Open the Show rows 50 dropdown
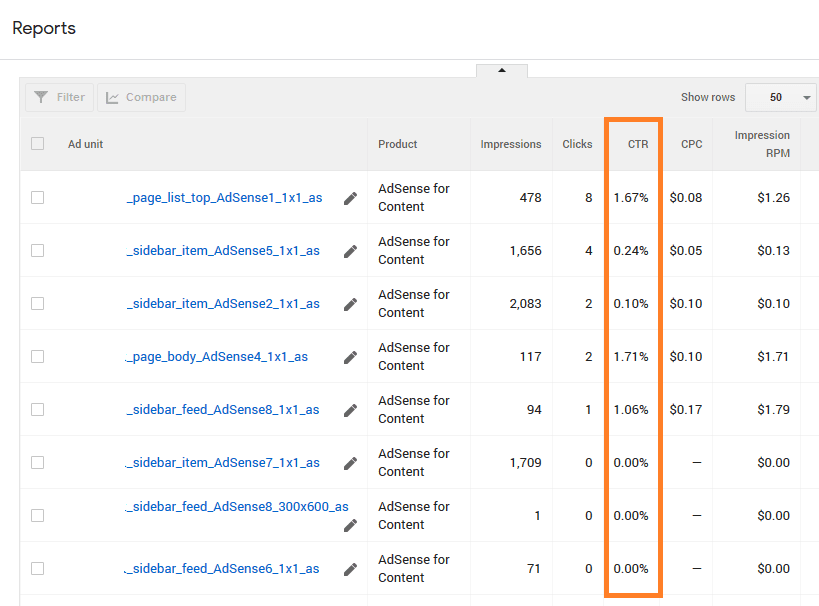This screenshot has width=819, height=606. 781,97
